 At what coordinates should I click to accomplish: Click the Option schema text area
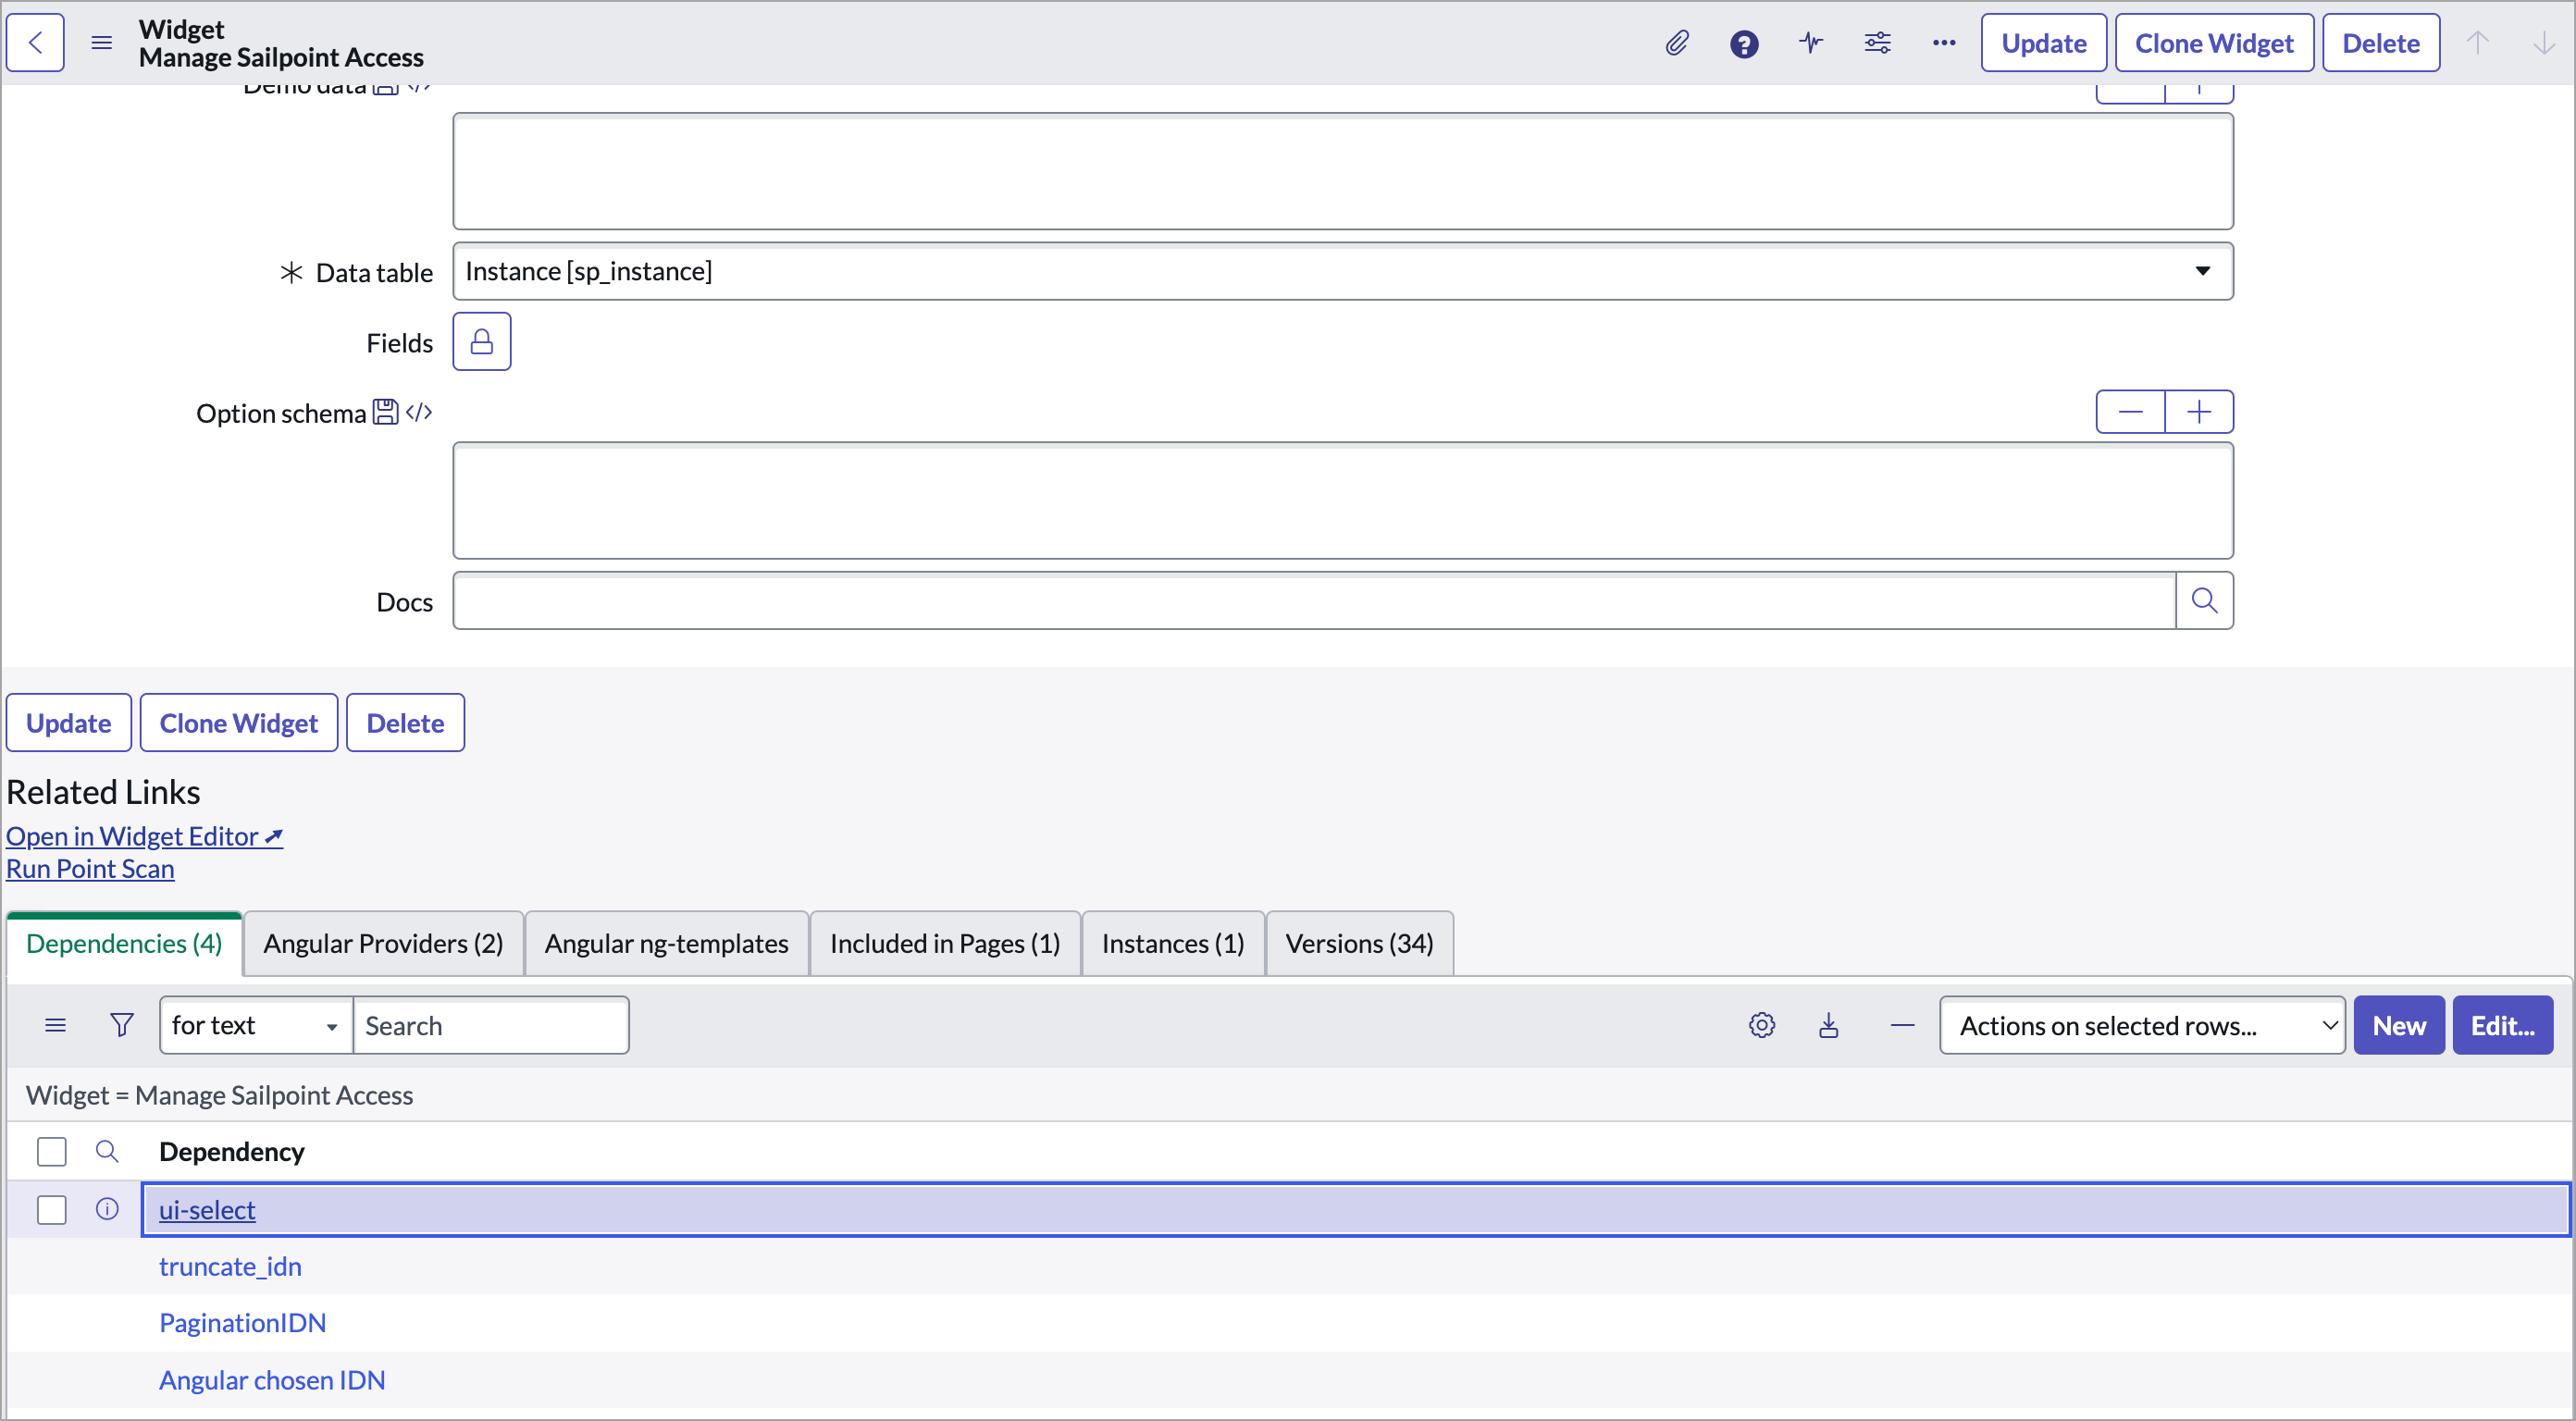pyautogui.click(x=1343, y=500)
